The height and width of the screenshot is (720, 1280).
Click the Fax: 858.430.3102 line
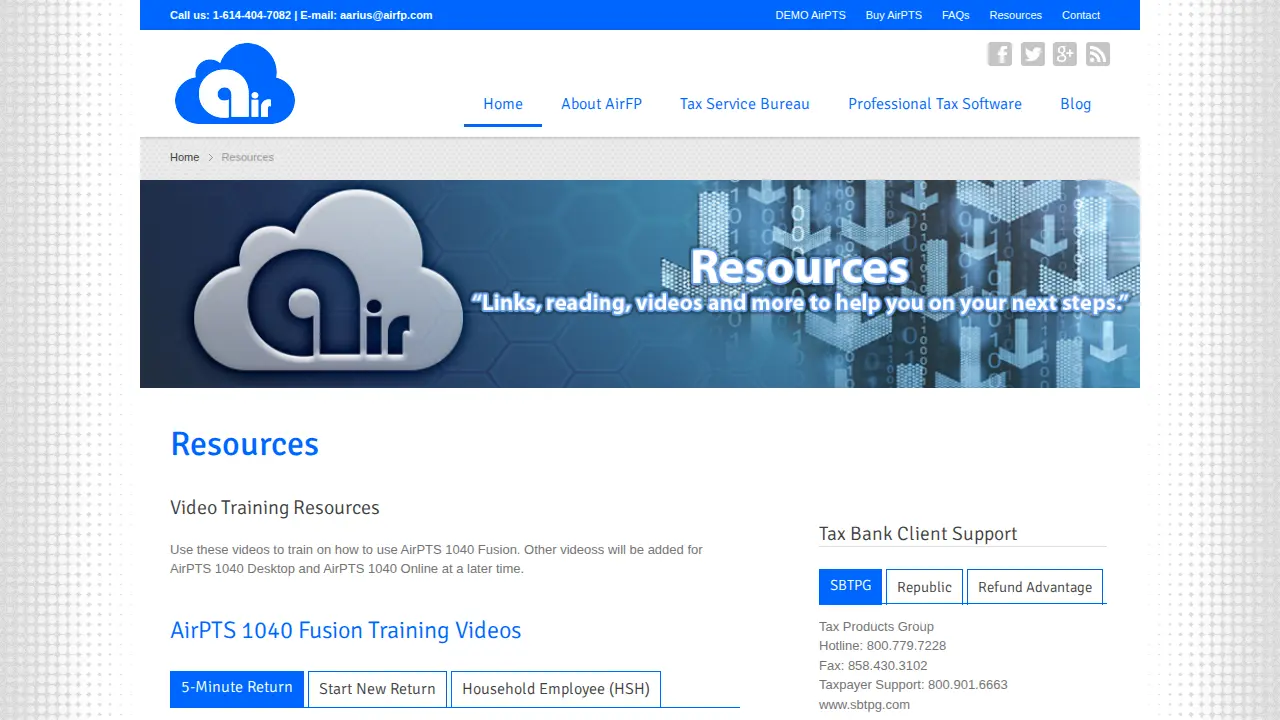tap(873, 665)
